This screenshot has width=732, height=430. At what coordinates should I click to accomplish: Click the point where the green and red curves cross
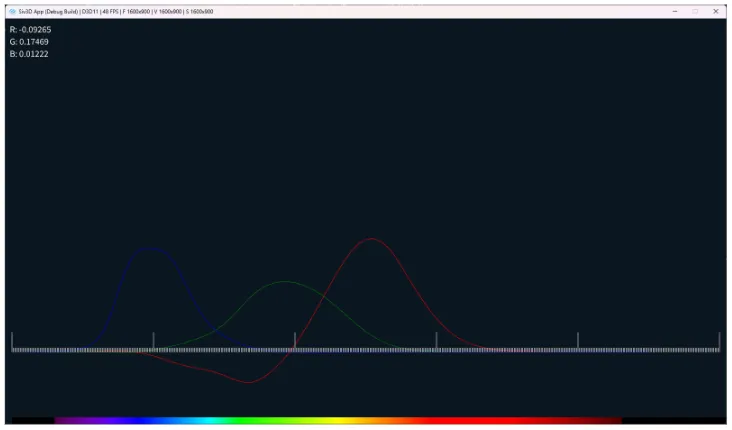[324, 295]
